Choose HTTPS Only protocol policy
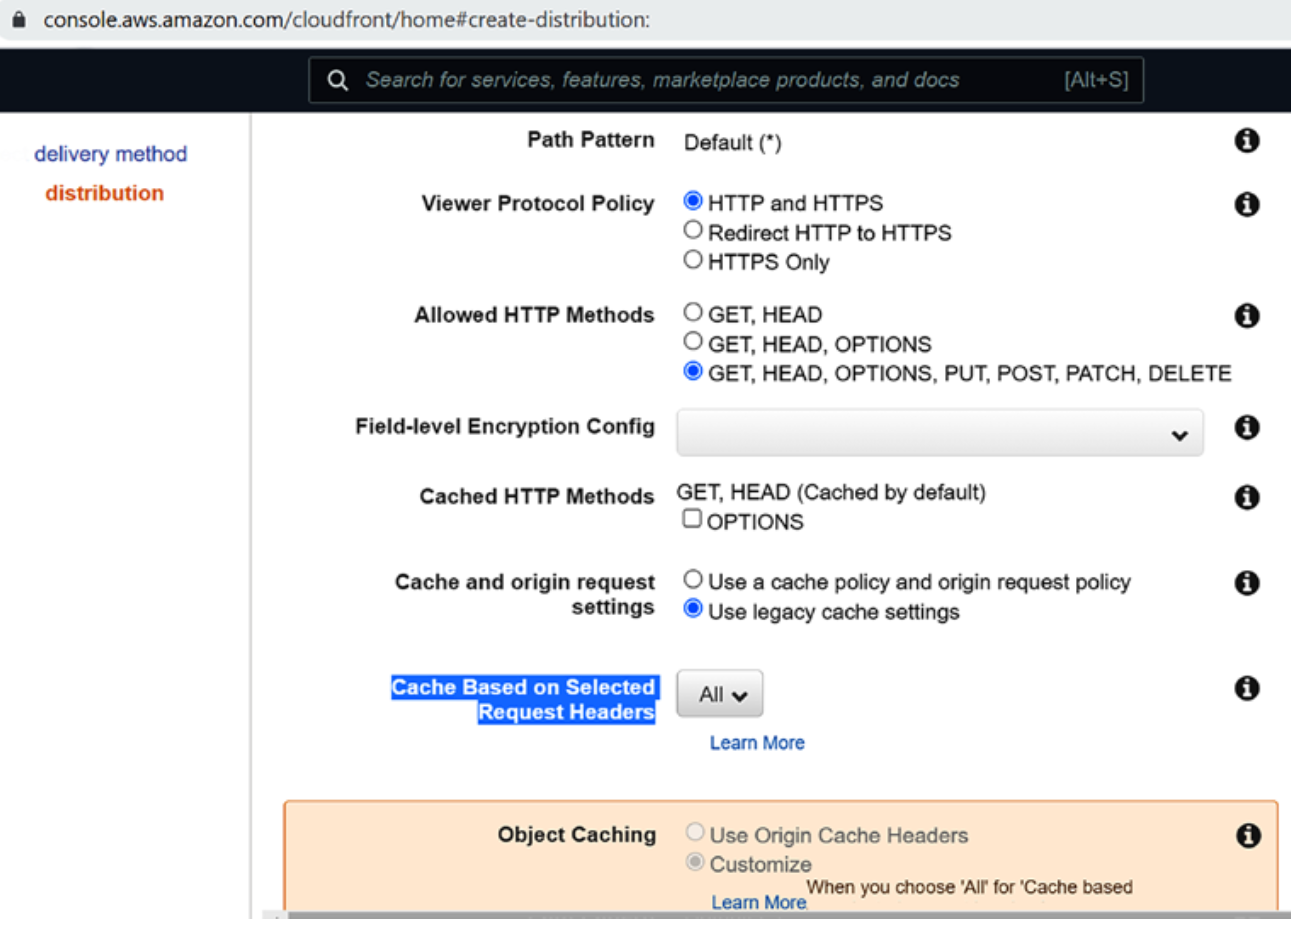Screen dimensions: 1291x926 (692, 260)
